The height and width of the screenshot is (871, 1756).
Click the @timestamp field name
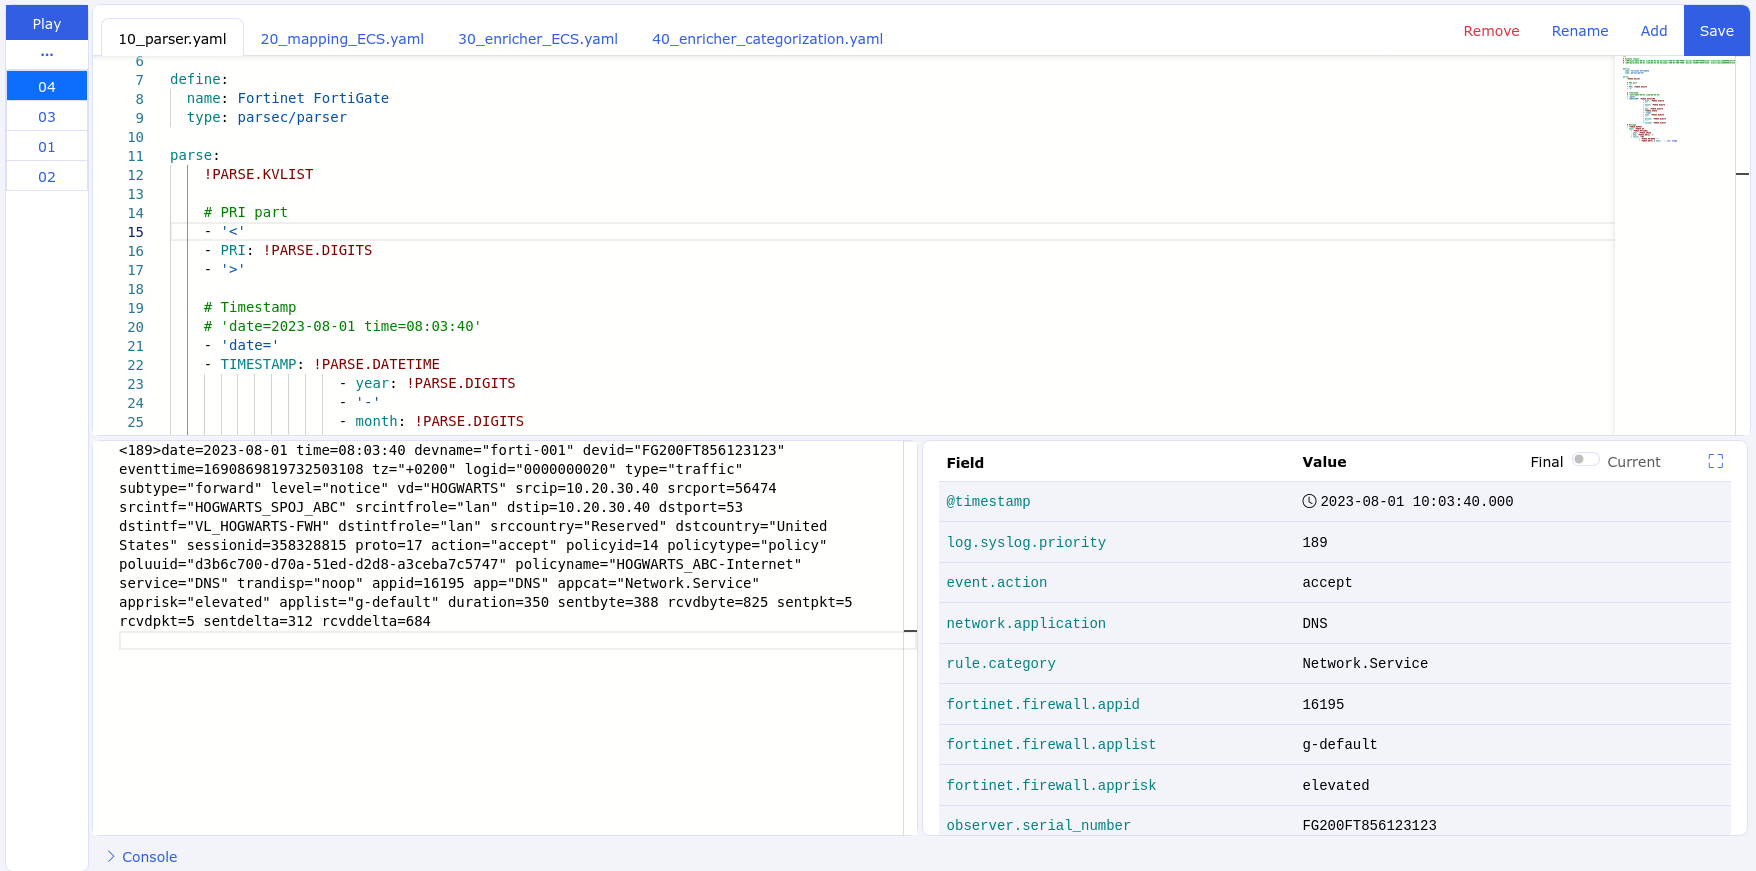(988, 501)
